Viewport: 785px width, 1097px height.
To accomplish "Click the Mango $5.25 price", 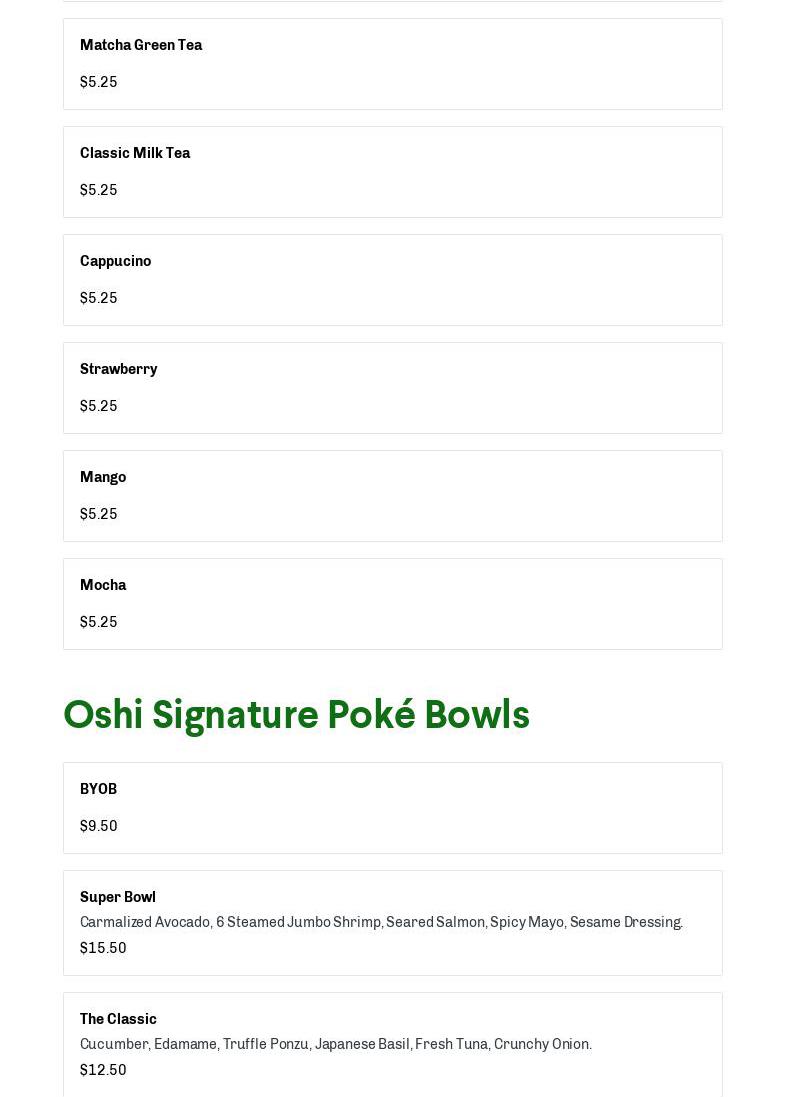I will [x=98, y=514].
